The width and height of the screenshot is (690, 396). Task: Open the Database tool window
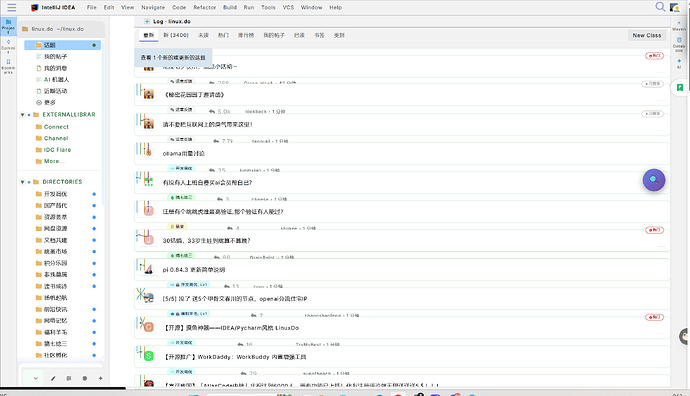(679, 43)
